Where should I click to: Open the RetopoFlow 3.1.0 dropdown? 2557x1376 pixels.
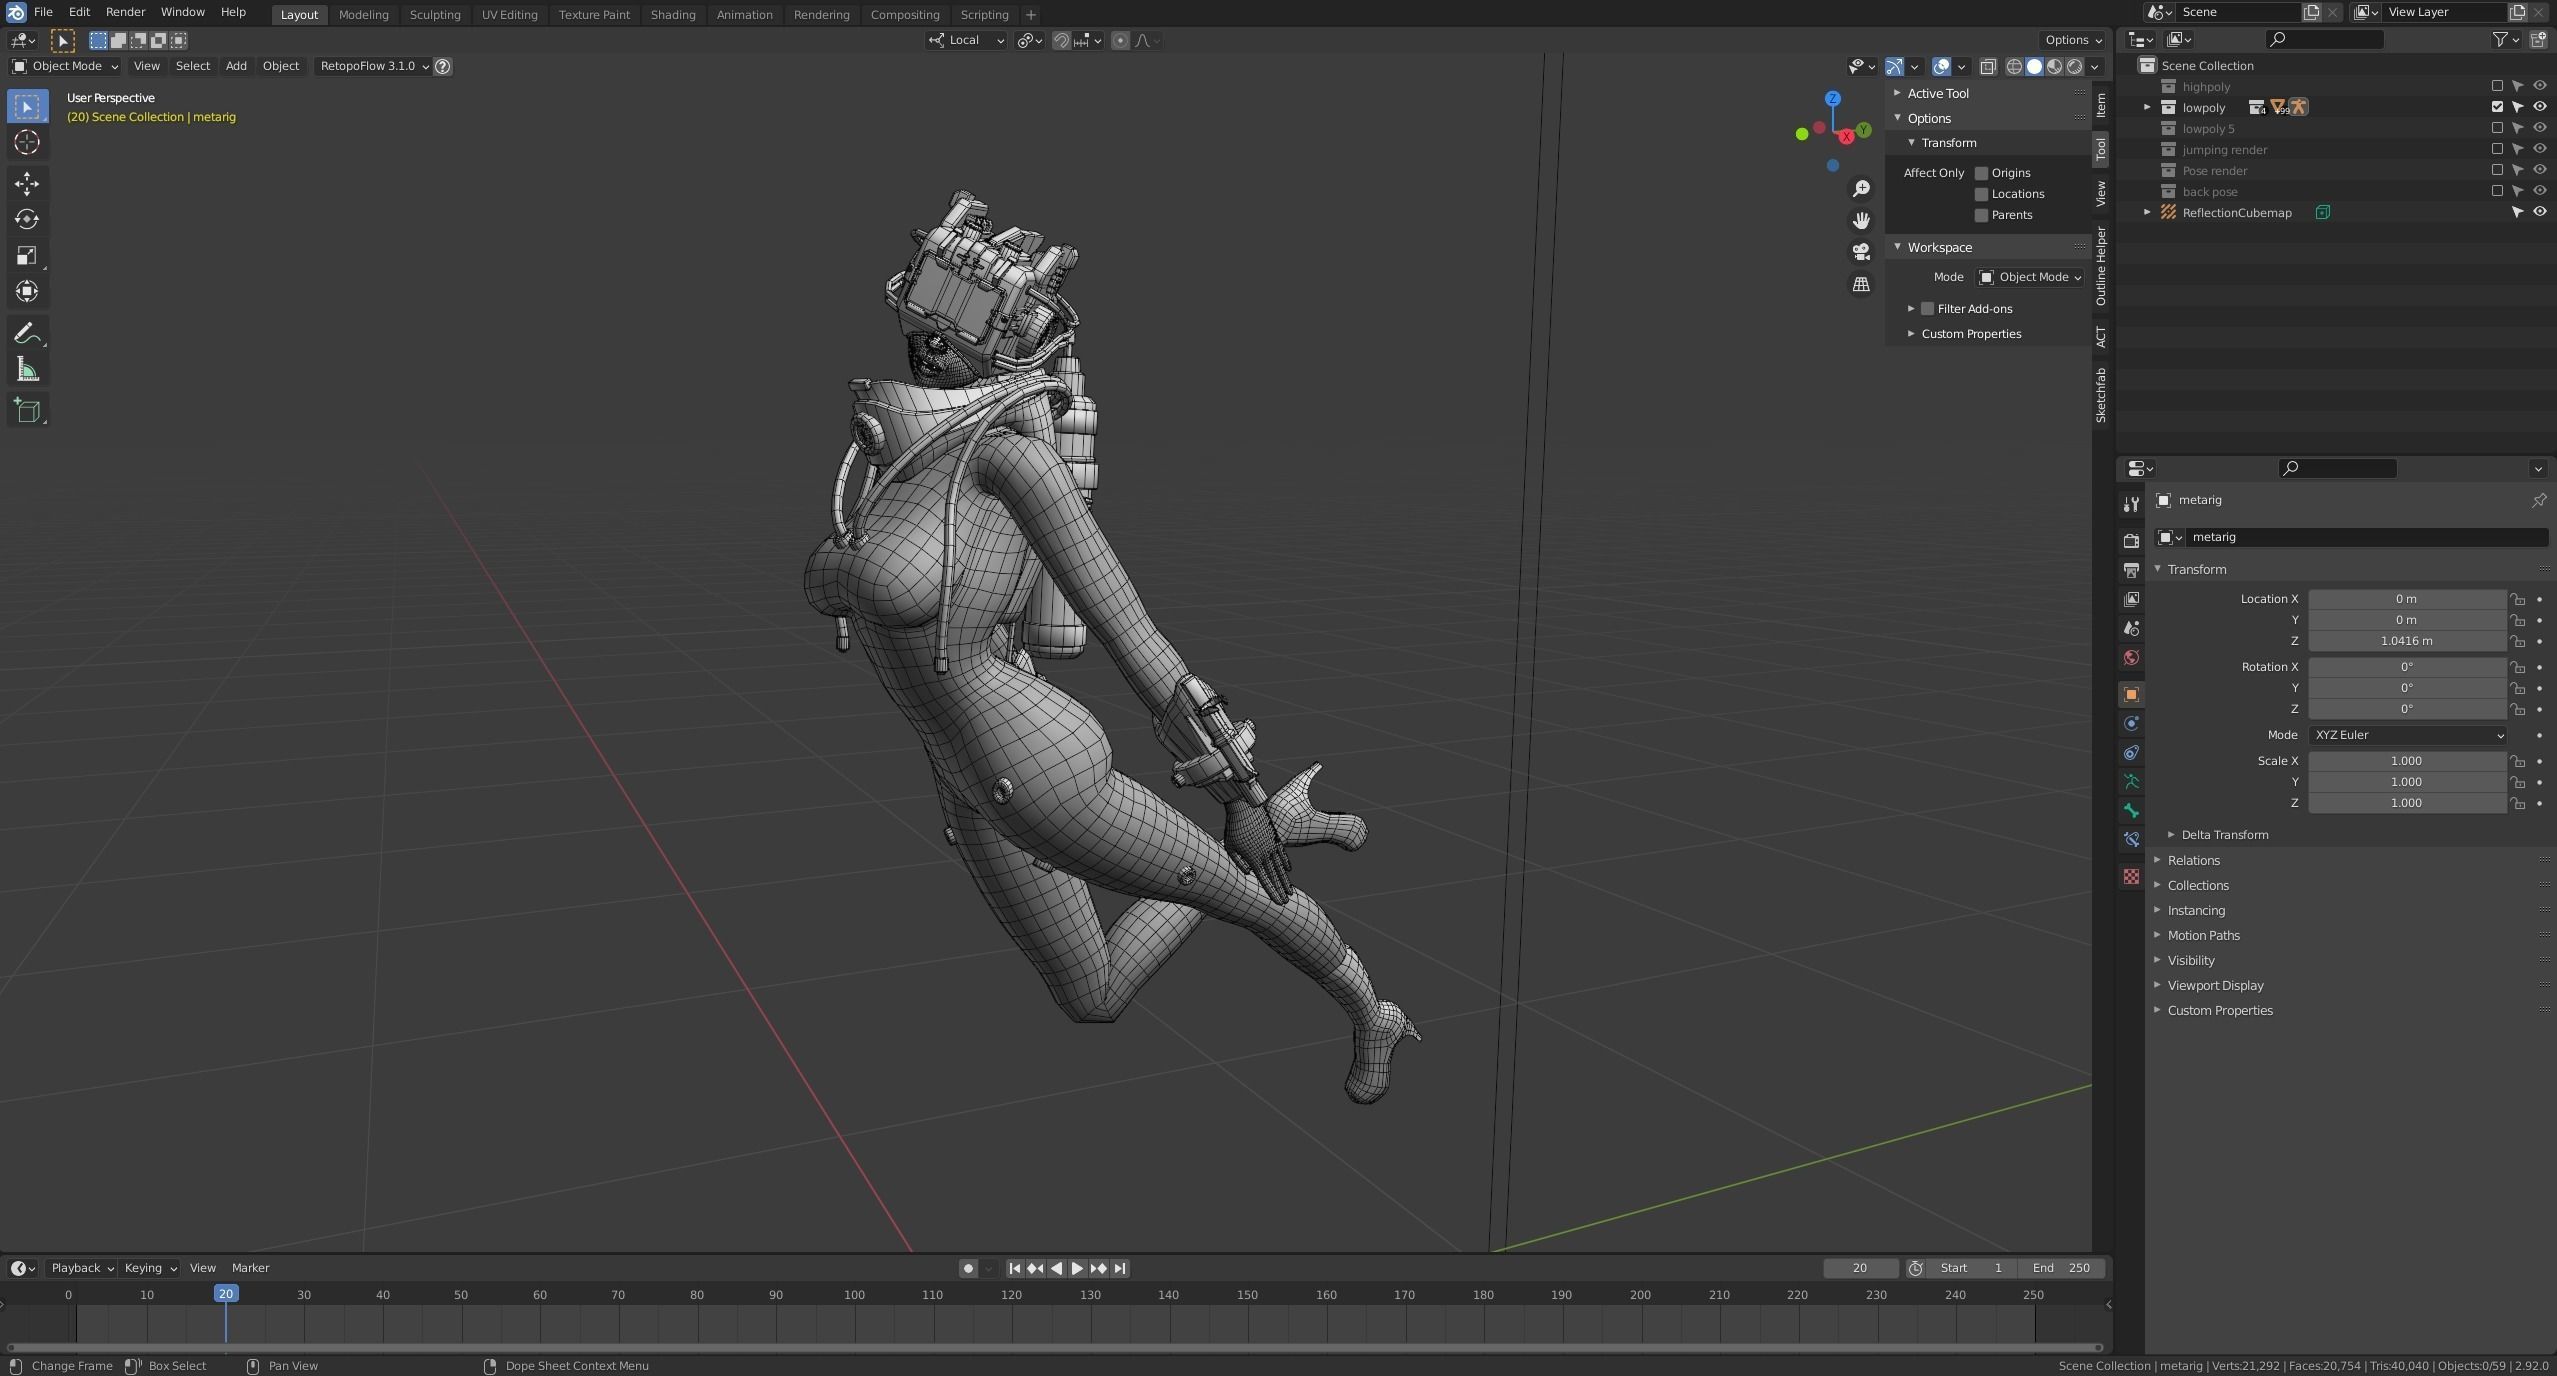pos(374,66)
